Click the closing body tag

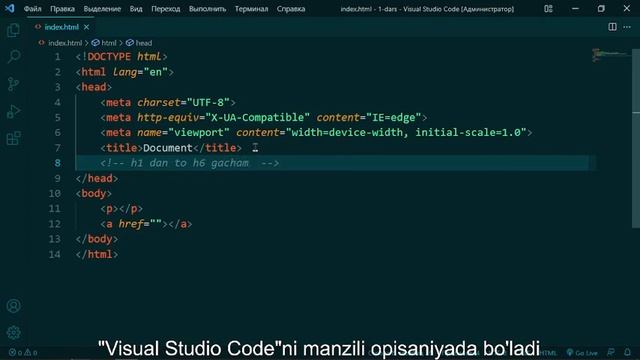point(97,239)
